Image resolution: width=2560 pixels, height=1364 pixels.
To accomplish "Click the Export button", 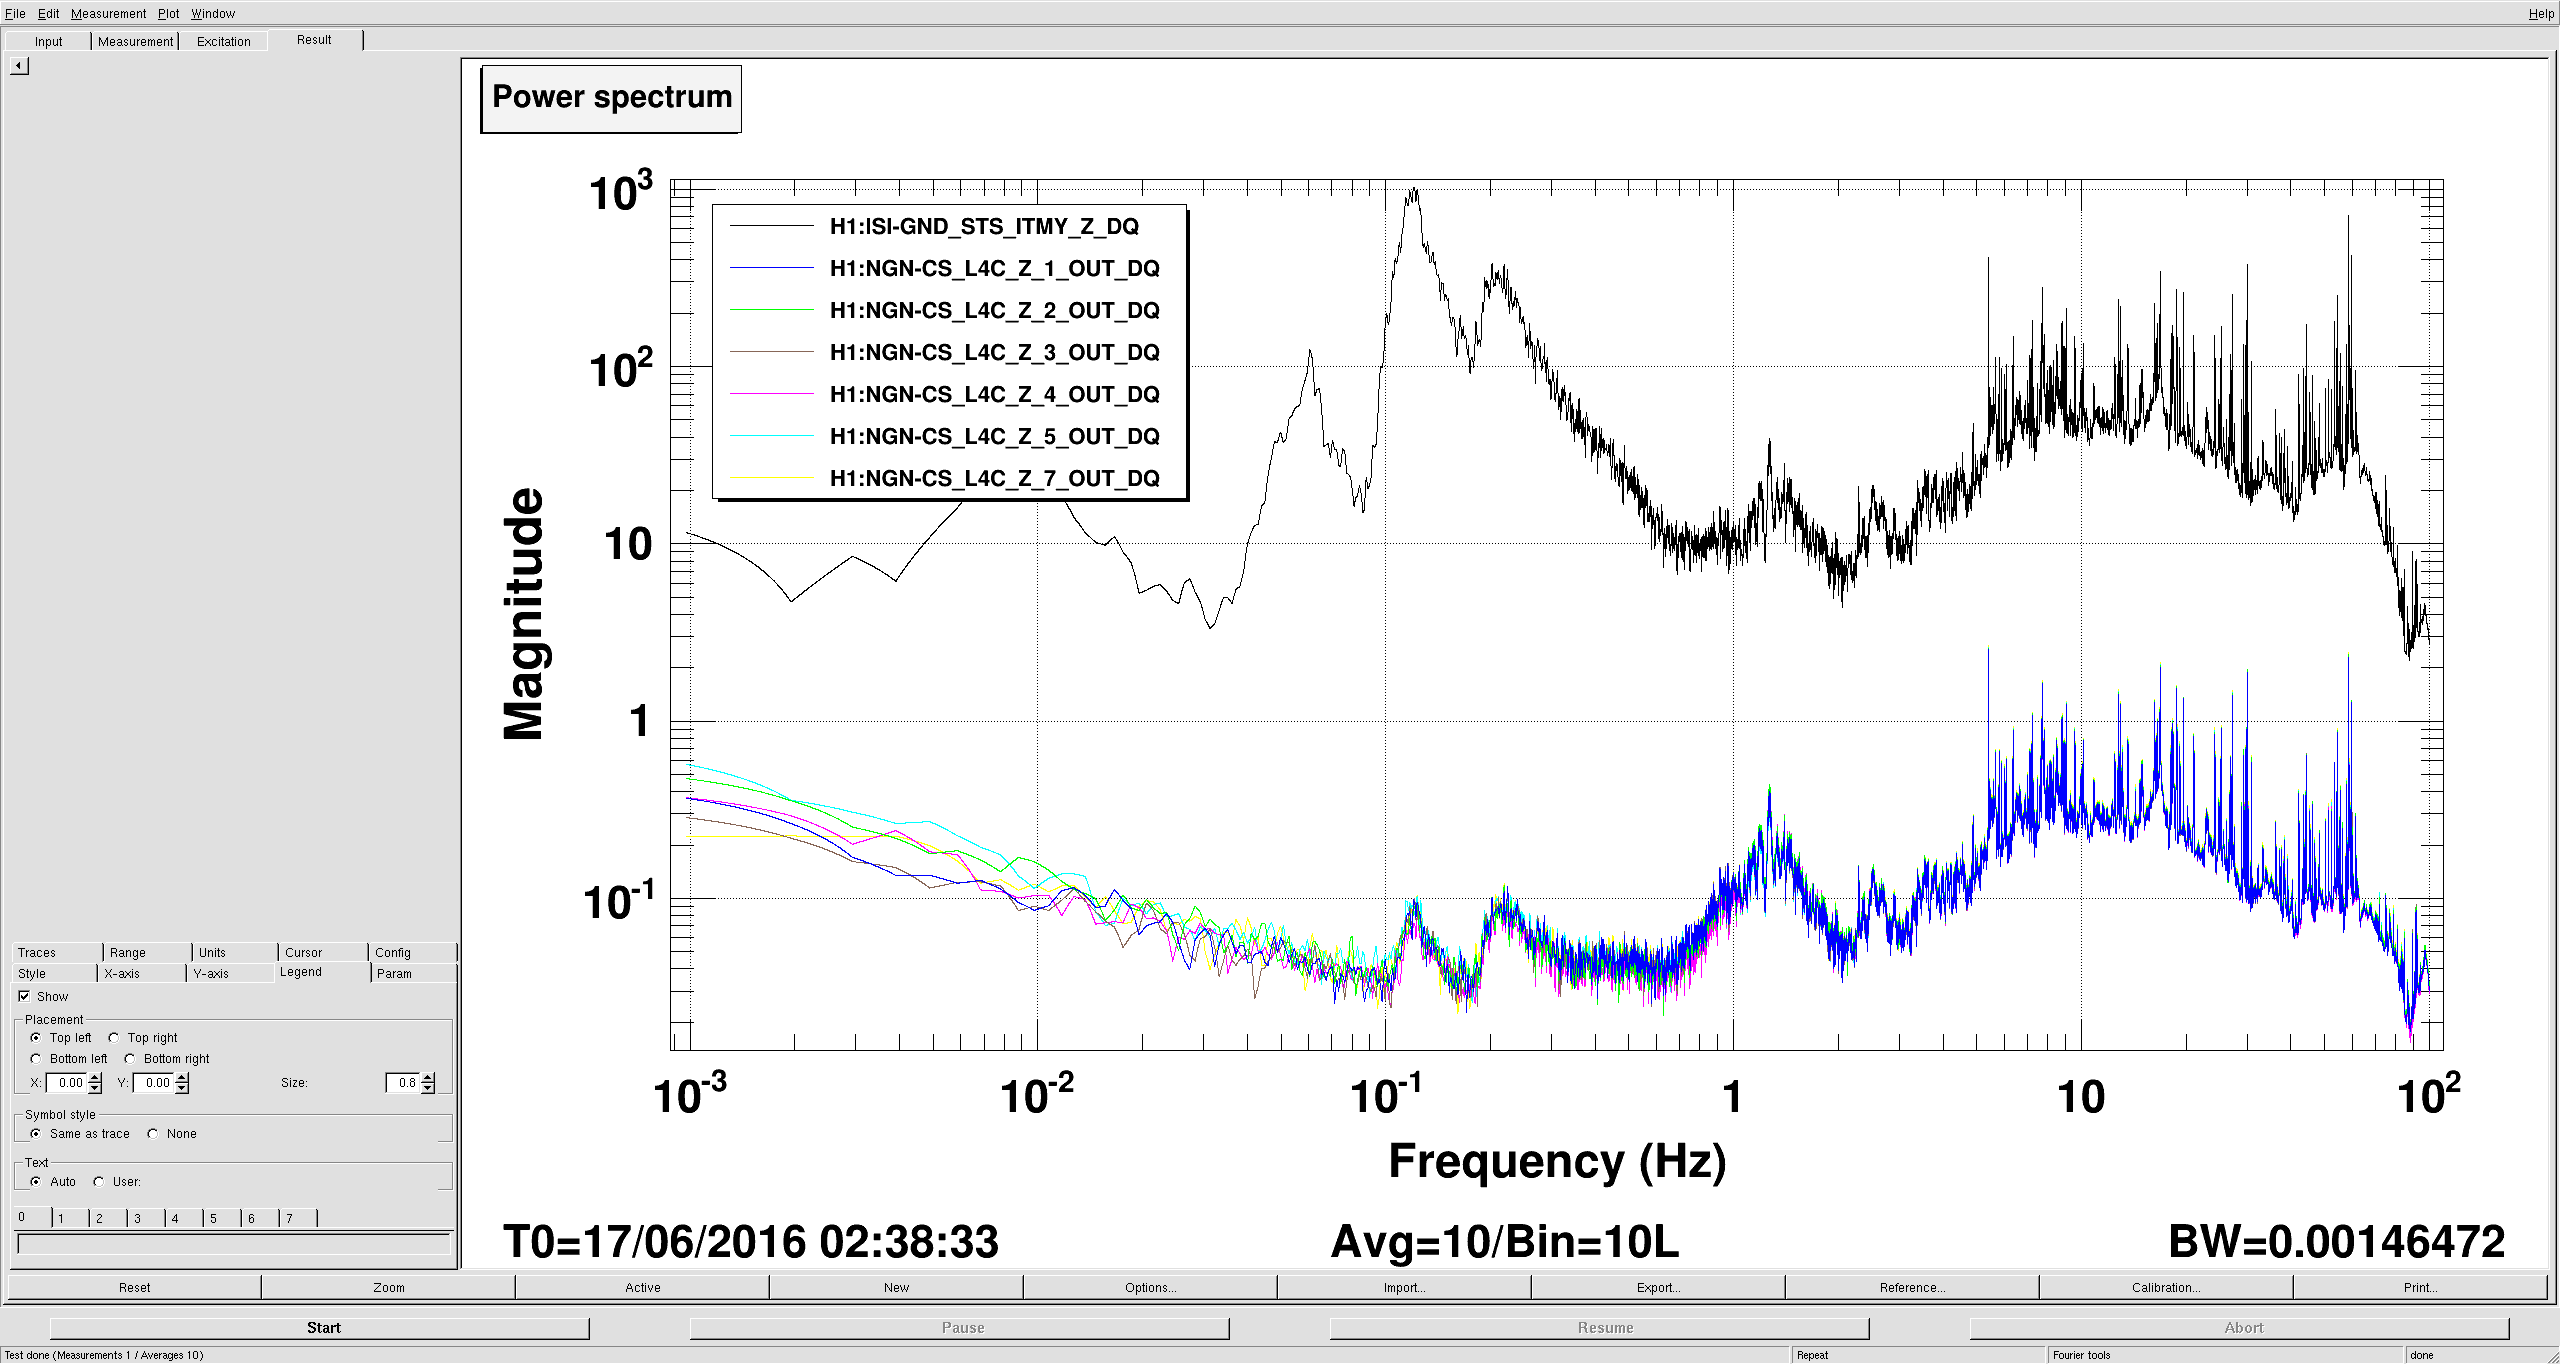I will tap(1659, 1287).
